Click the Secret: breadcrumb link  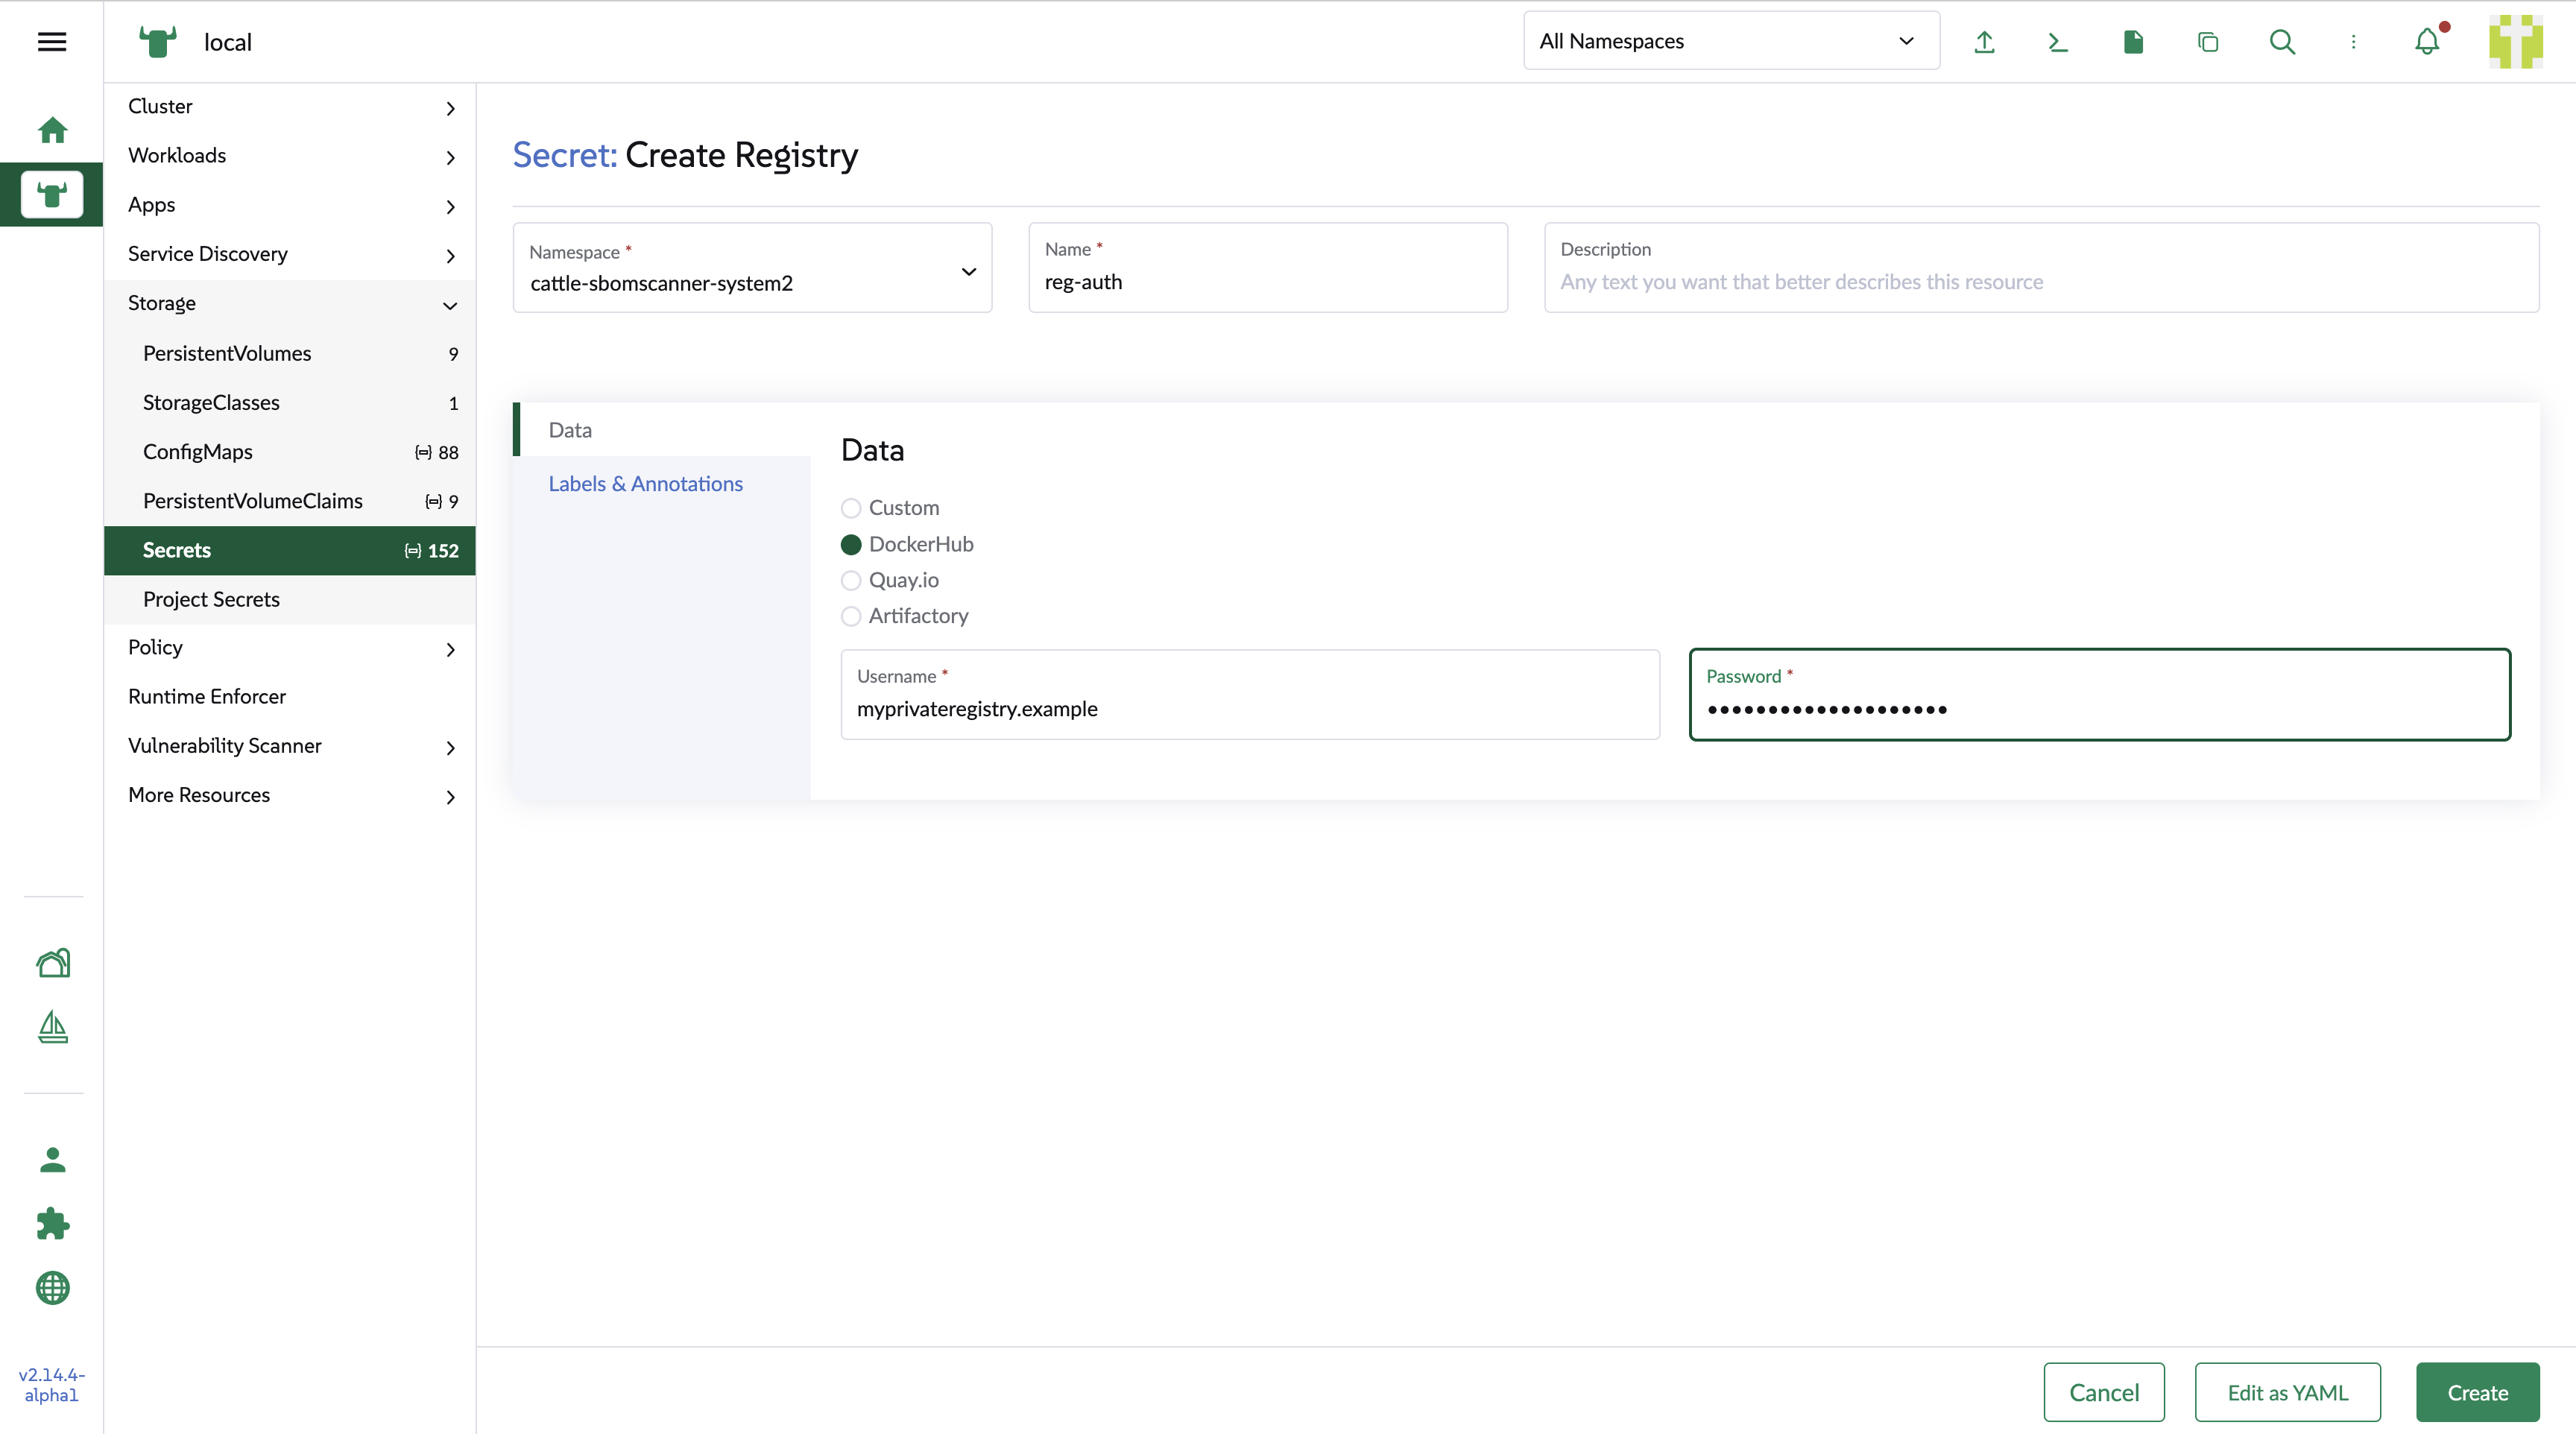(x=565, y=155)
